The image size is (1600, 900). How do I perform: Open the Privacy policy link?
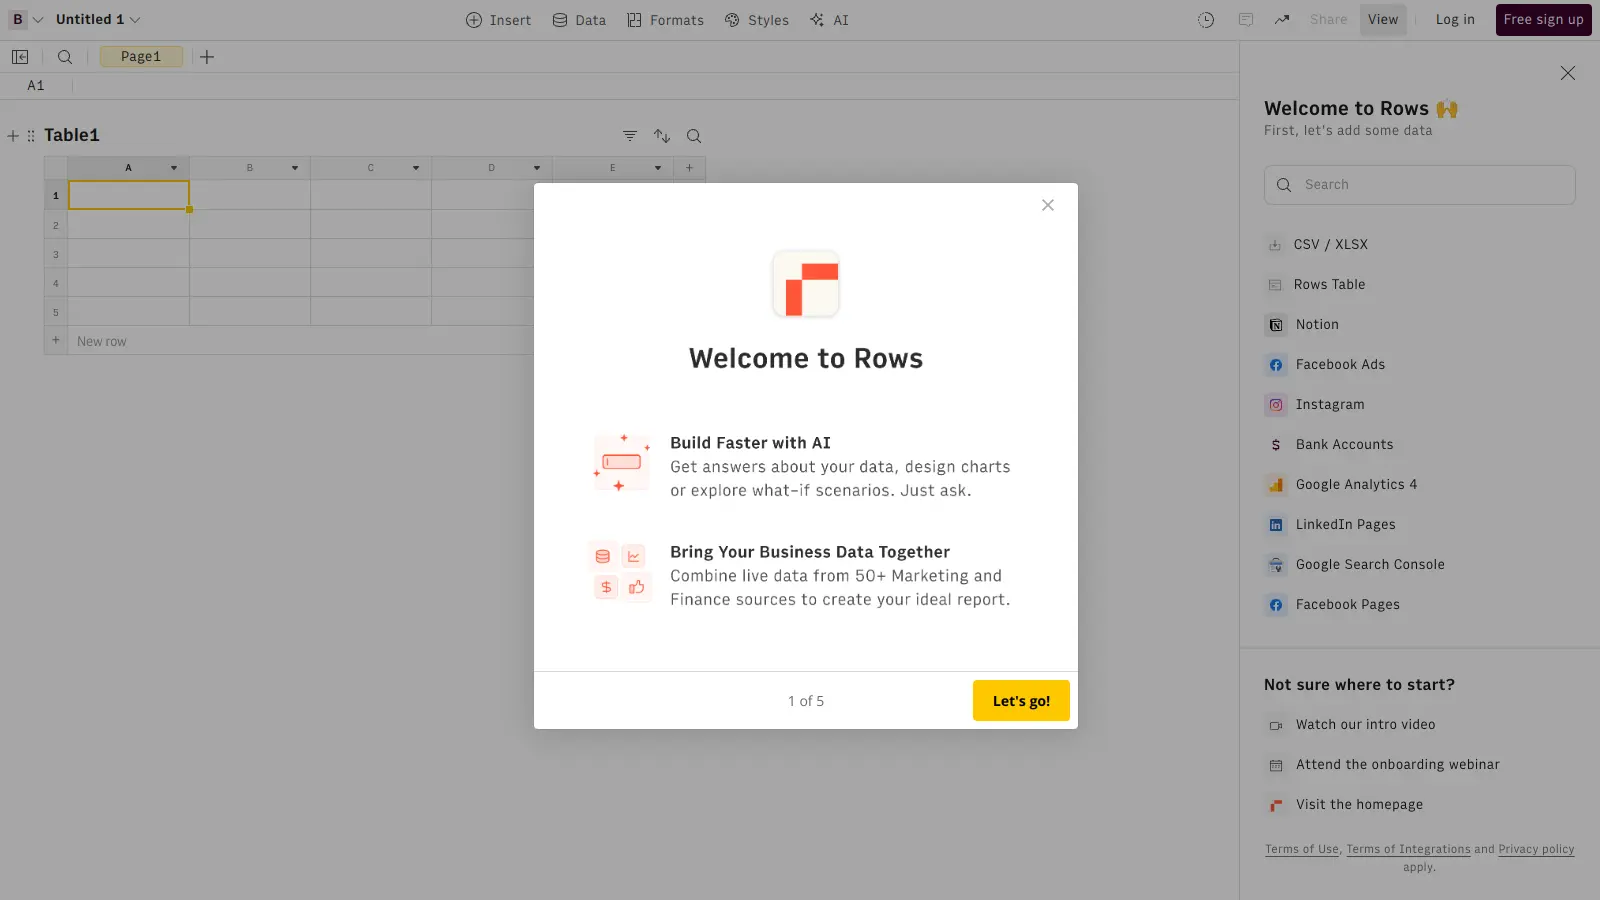tap(1536, 849)
